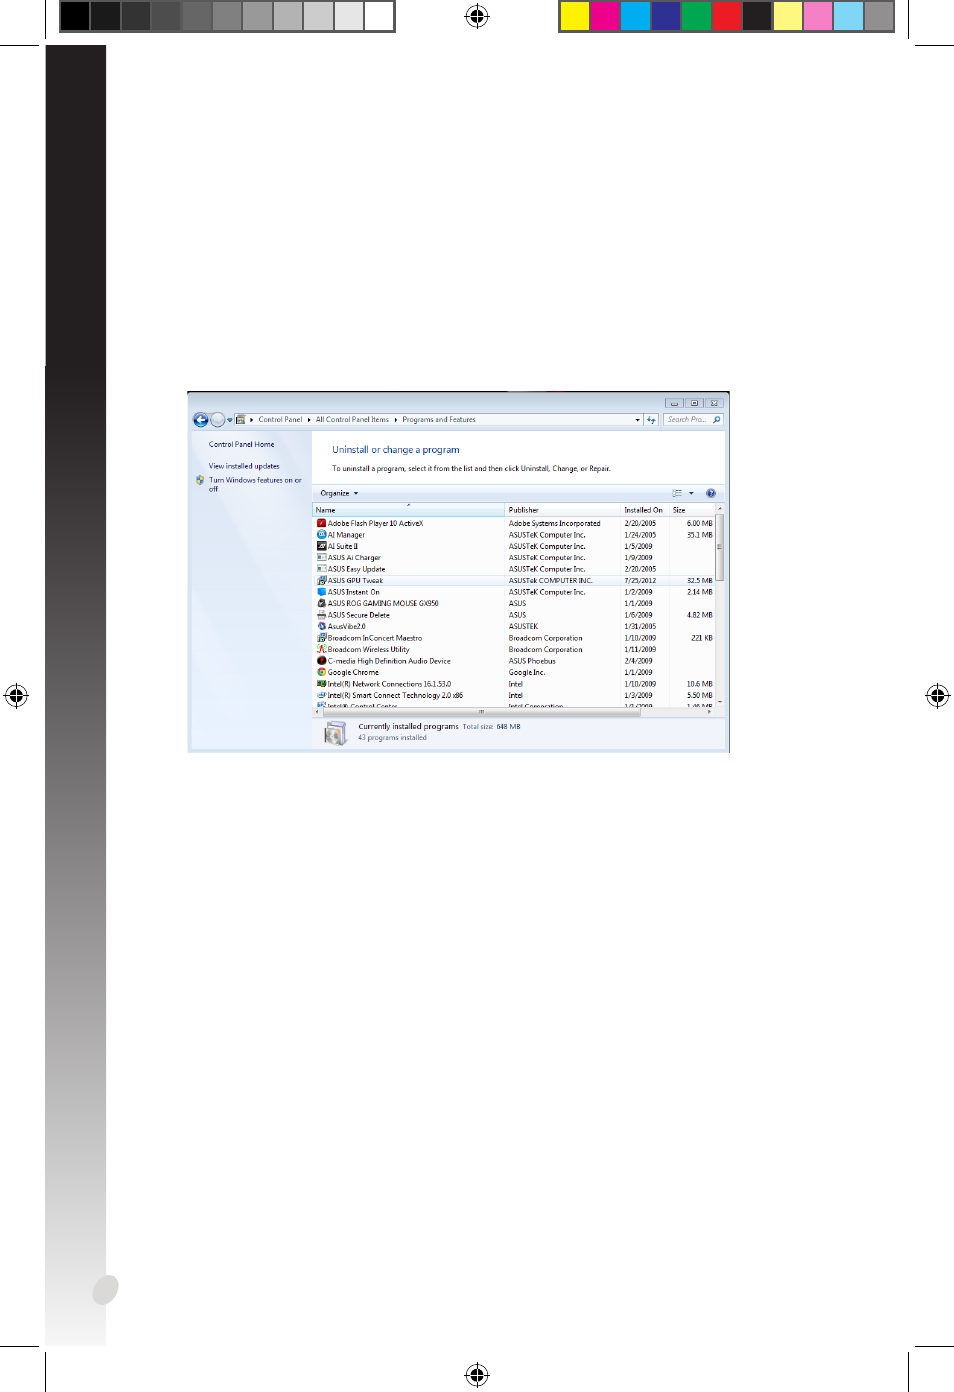
Task: Expand the address bar history dropdown
Action: pyautogui.click(x=638, y=420)
